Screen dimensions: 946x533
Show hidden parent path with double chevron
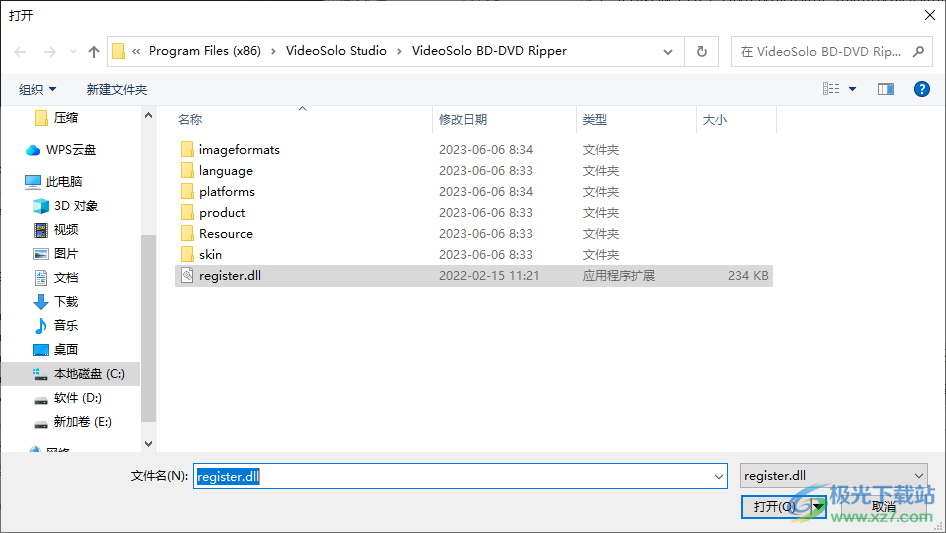click(136, 51)
